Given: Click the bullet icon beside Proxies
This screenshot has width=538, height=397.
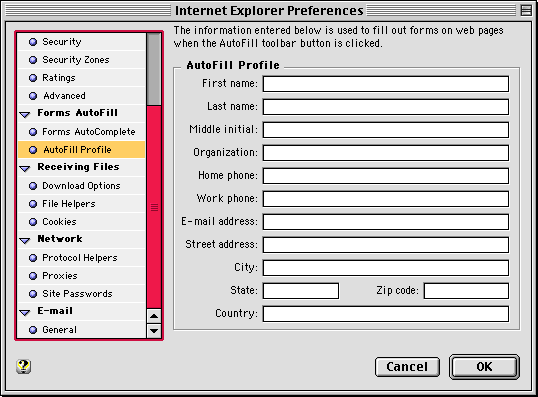Looking at the screenshot, I should pos(33,276).
